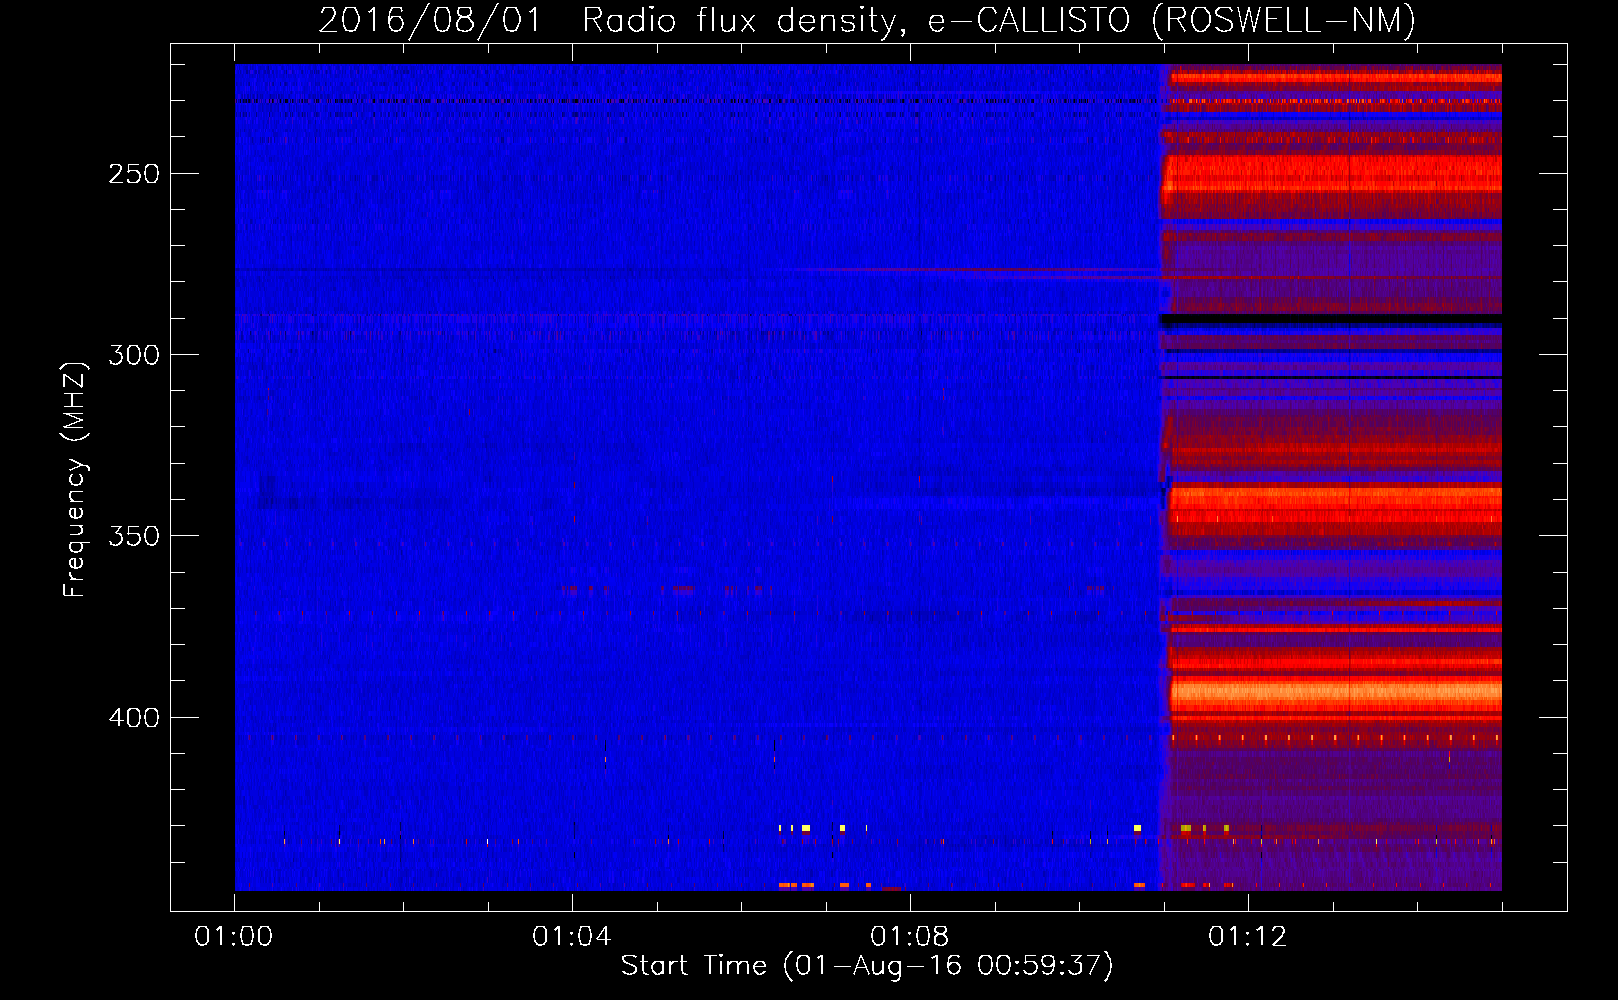Viewport: 1618px width, 1000px height.
Task: Click the brightest emission band near 400 MHz
Action: 1336,693
